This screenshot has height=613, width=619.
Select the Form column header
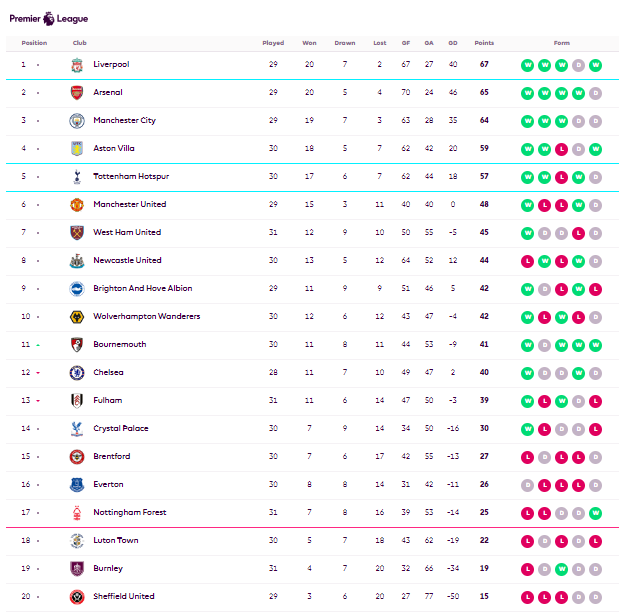coord(561,43)
